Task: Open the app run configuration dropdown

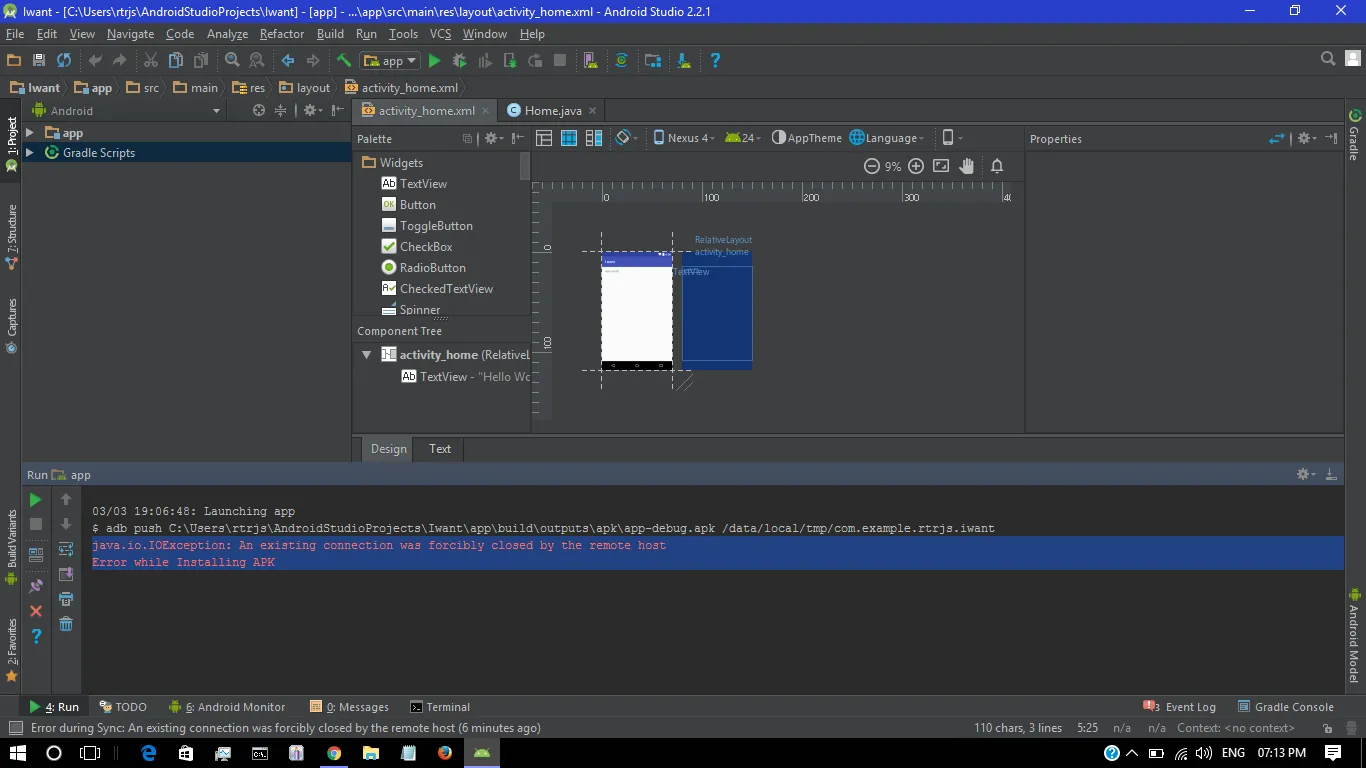Action: pyautogui.click(x=391, y=61)
